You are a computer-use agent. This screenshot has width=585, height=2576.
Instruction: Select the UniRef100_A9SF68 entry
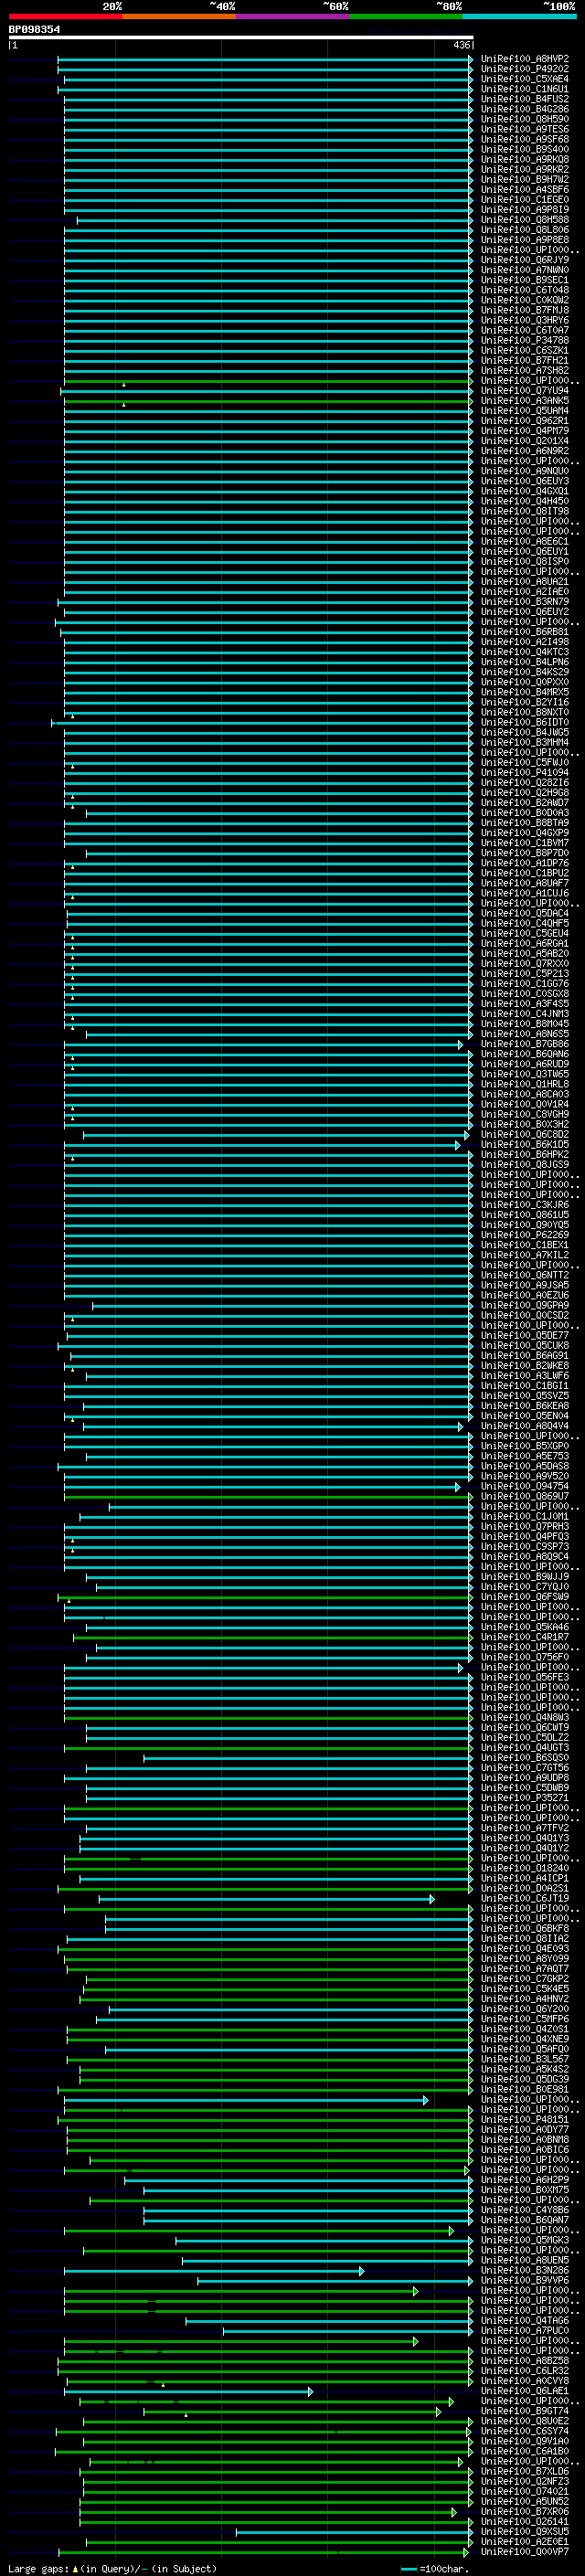coord(524,139)
